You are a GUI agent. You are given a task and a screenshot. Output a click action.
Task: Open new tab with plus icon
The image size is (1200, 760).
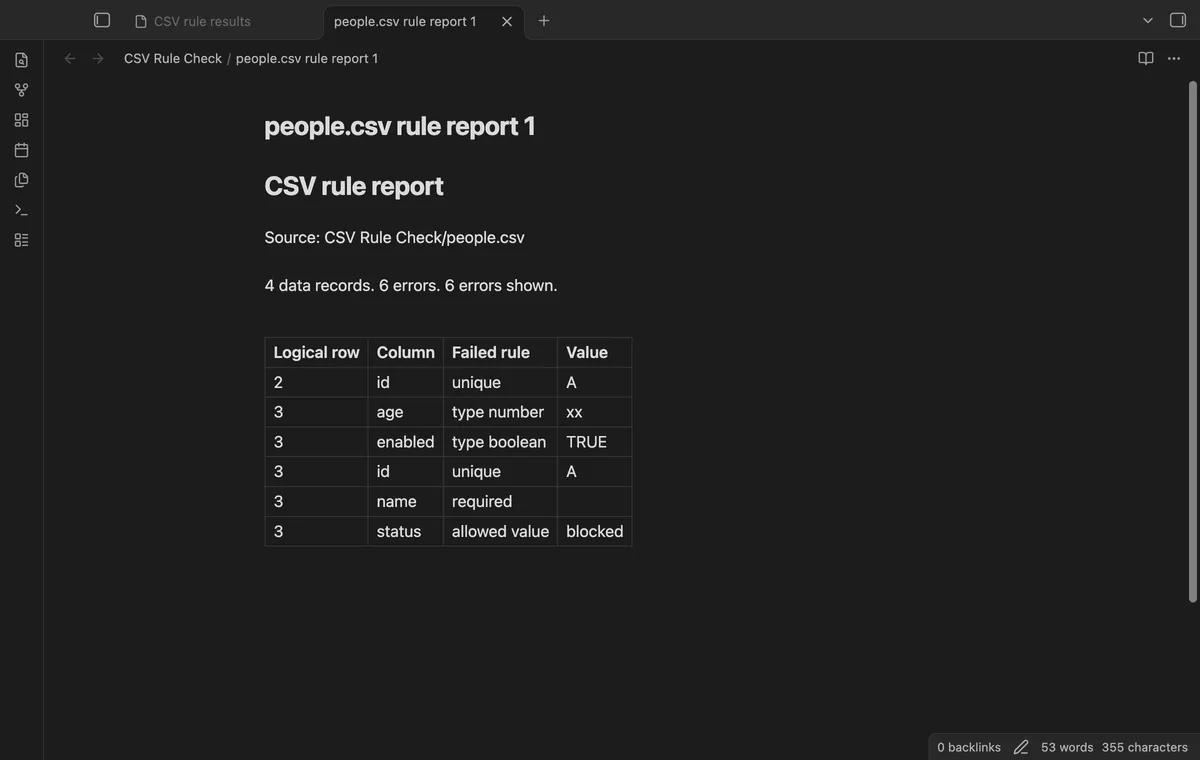click(544, 20)
